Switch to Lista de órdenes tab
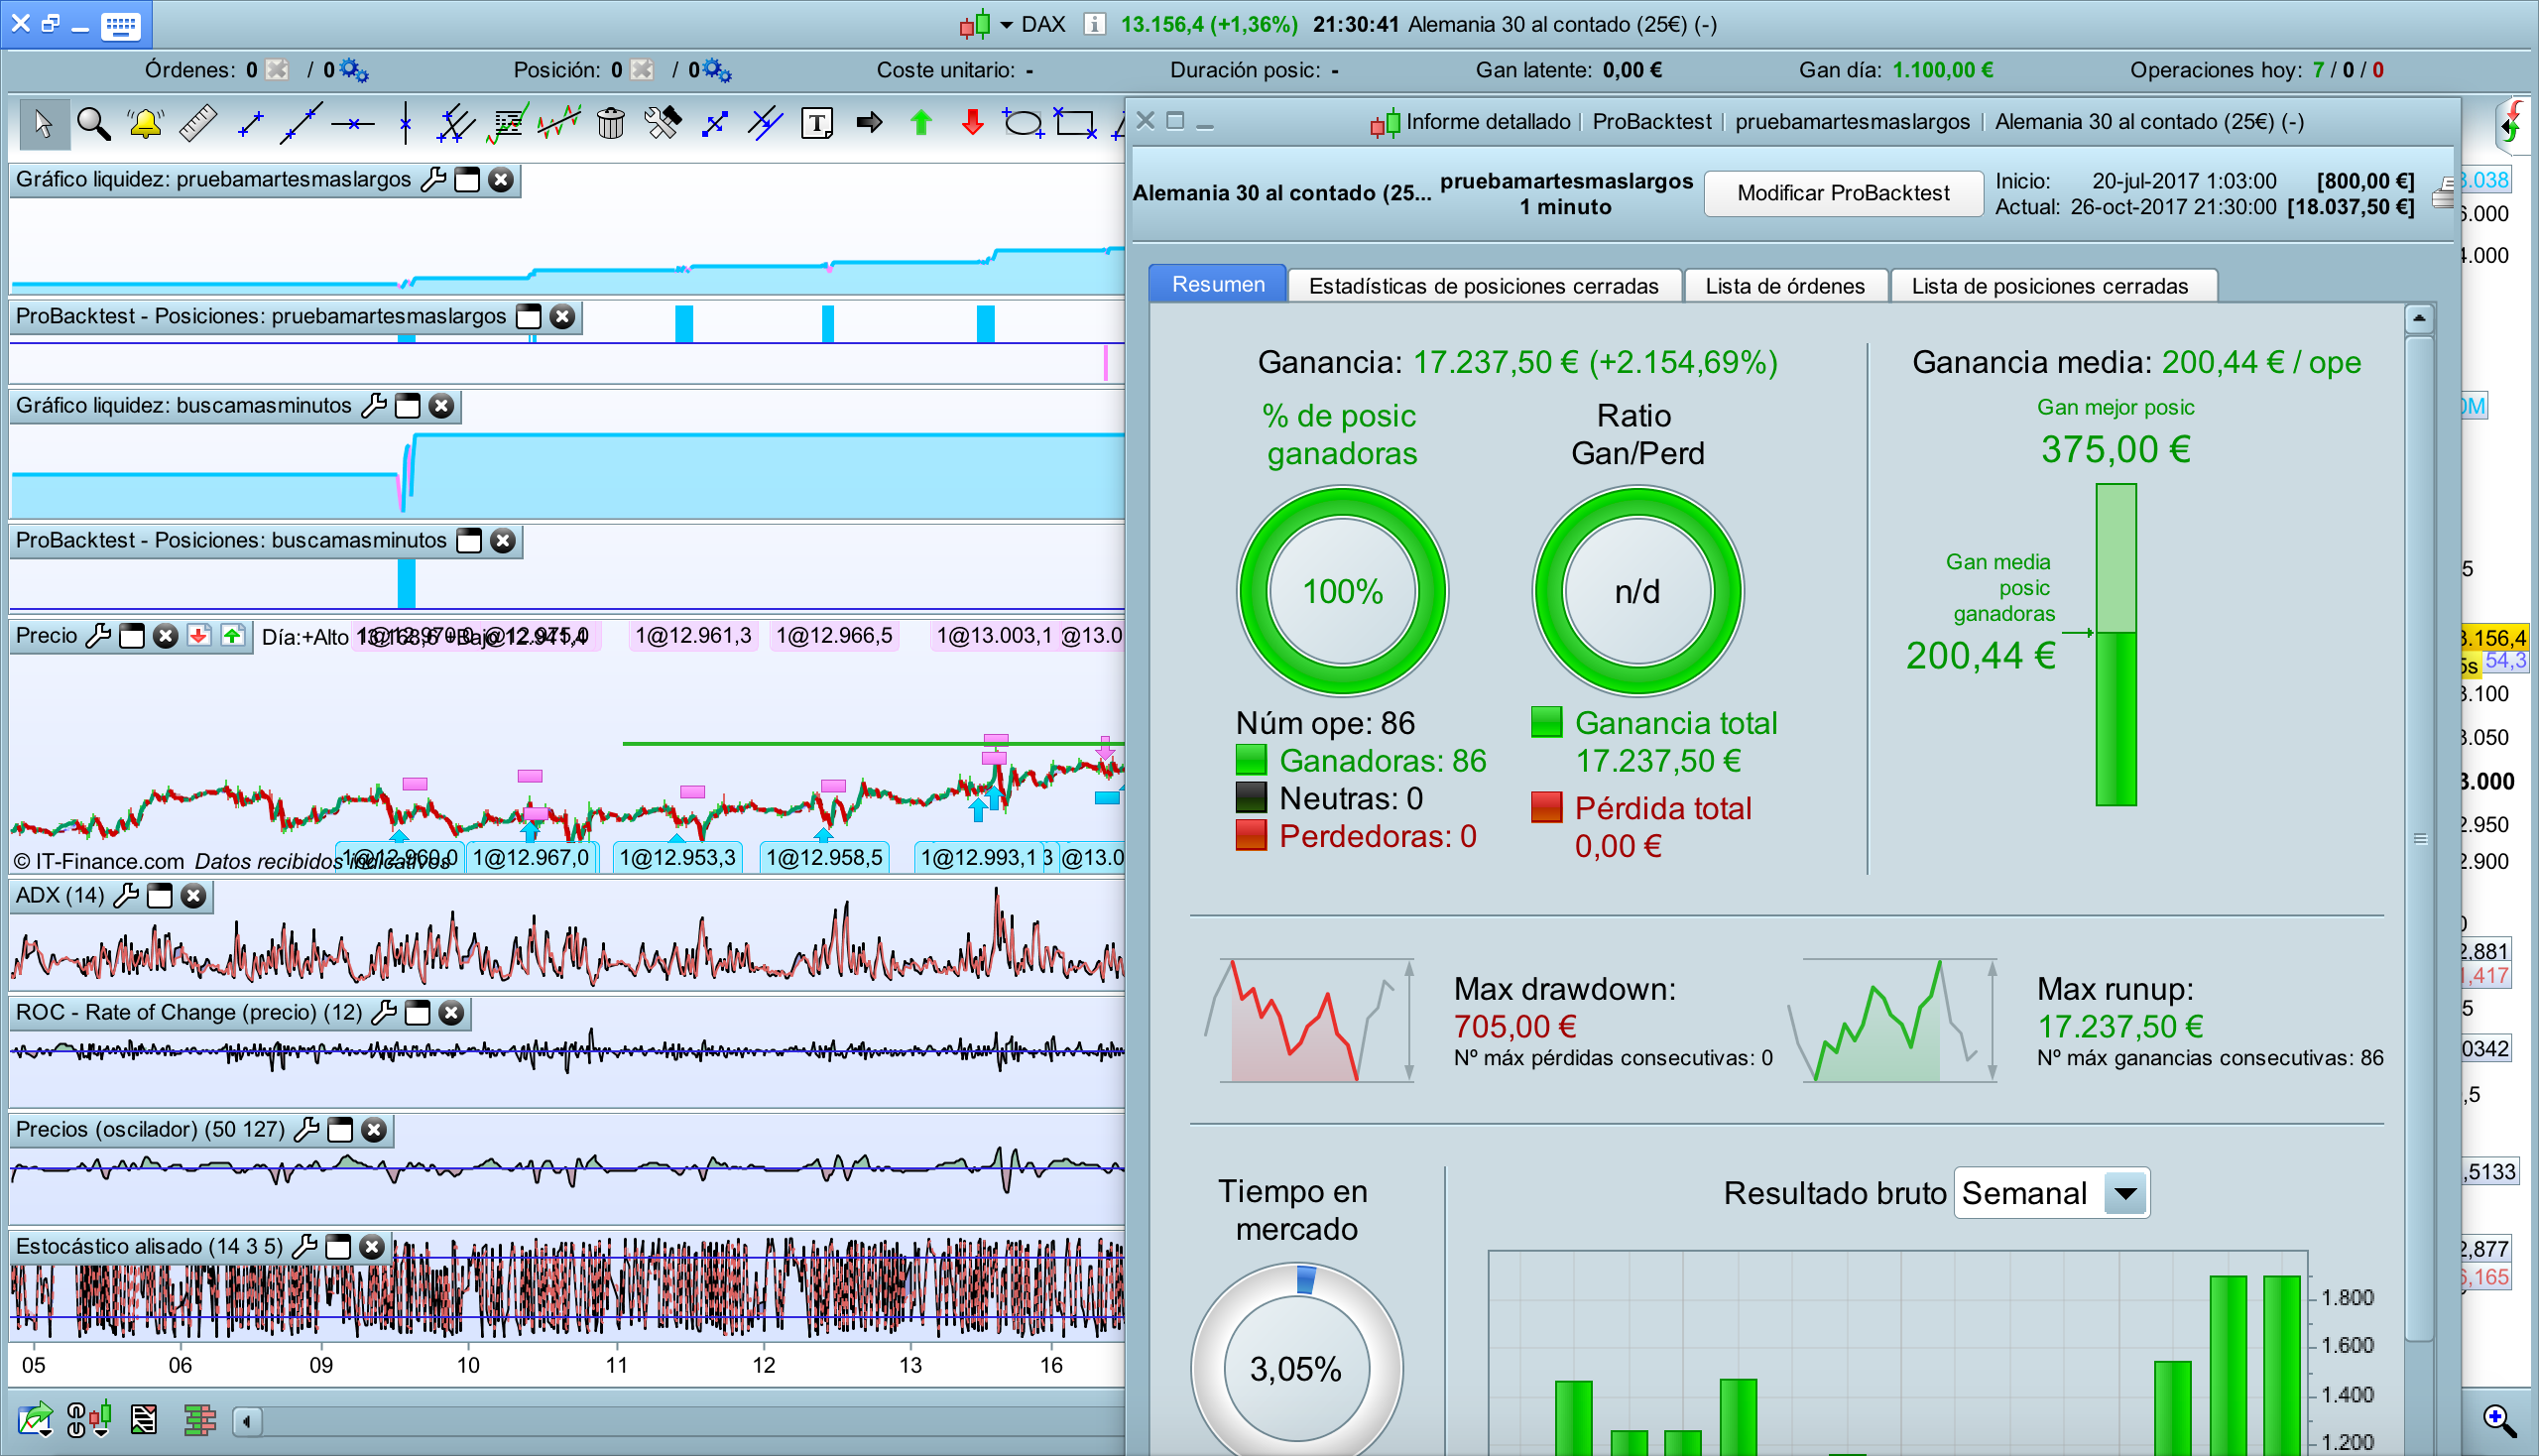The width and height of the screenshot is (2539, 1456). pos(1784,286)
